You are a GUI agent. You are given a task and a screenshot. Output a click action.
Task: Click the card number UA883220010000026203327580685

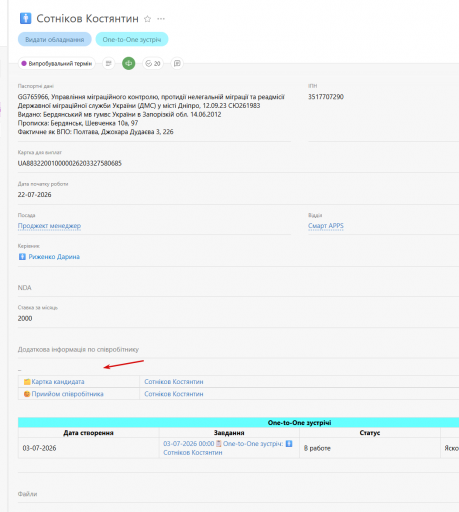[x=70, y=163]
